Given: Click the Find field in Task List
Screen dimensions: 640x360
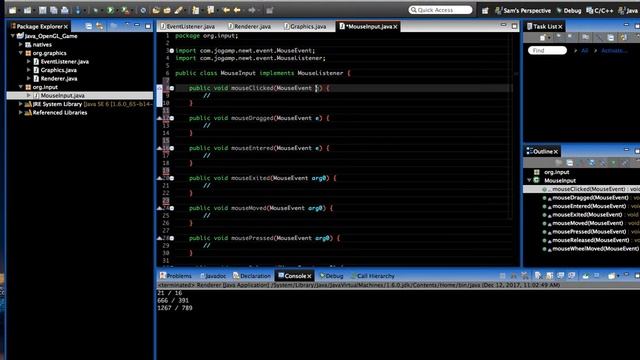Looking at the screenshot, I should [x=547, y=51].
